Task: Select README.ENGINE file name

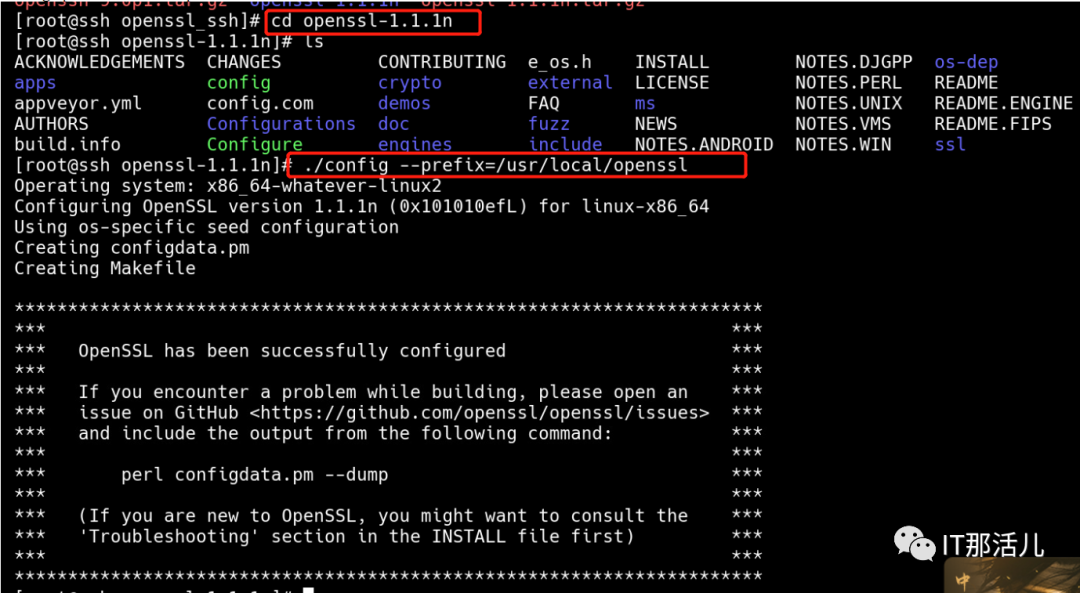Action: click(1004, 103)
